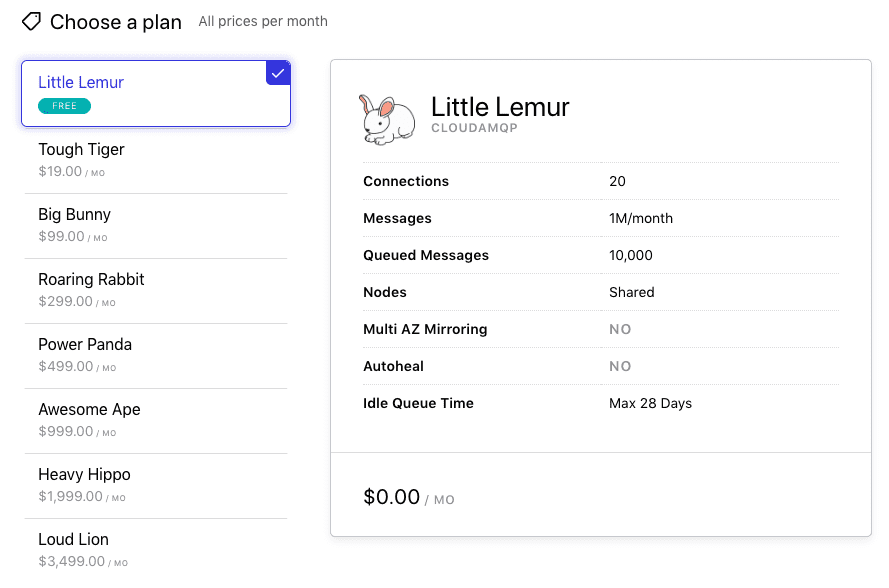
Task: Click the Little Lemur rabbit logo
Action: (387, 119)
